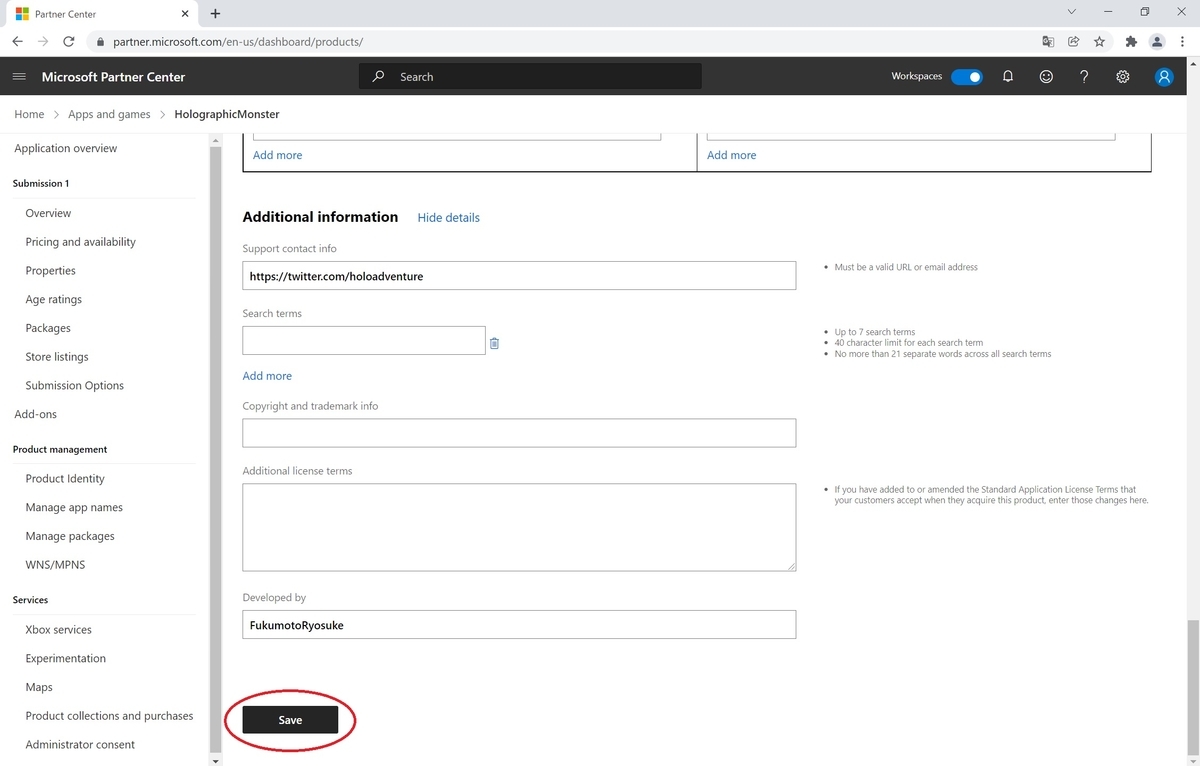
Task: Open Product Identity
Action: [65, 479]
